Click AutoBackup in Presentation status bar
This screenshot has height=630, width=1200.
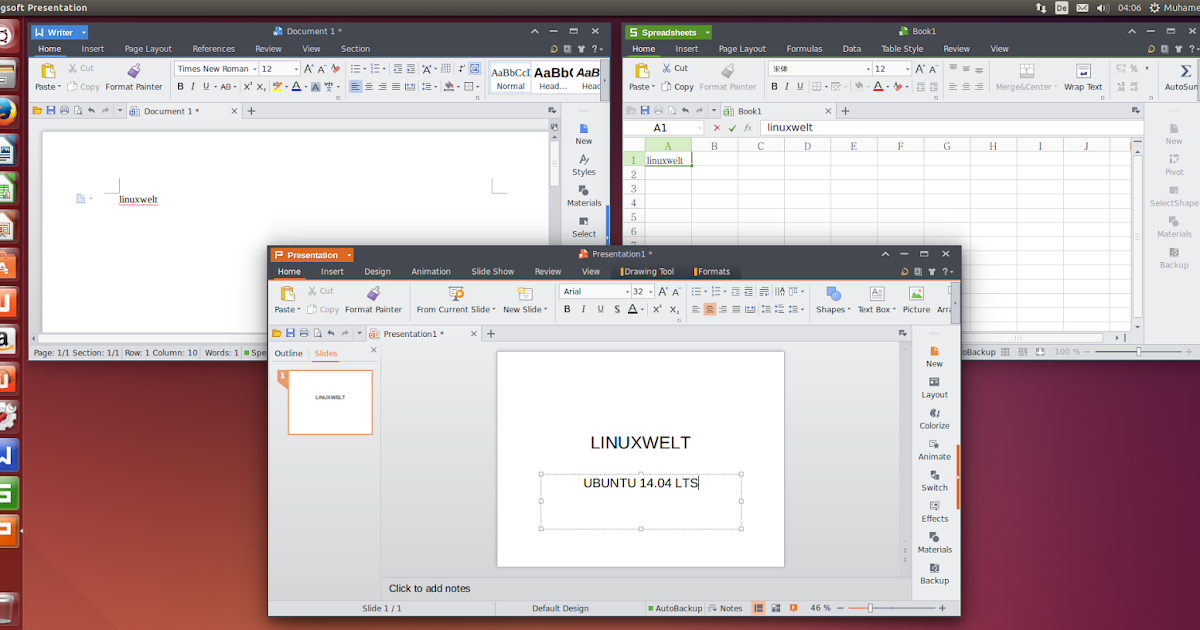(x=675, y=608)
